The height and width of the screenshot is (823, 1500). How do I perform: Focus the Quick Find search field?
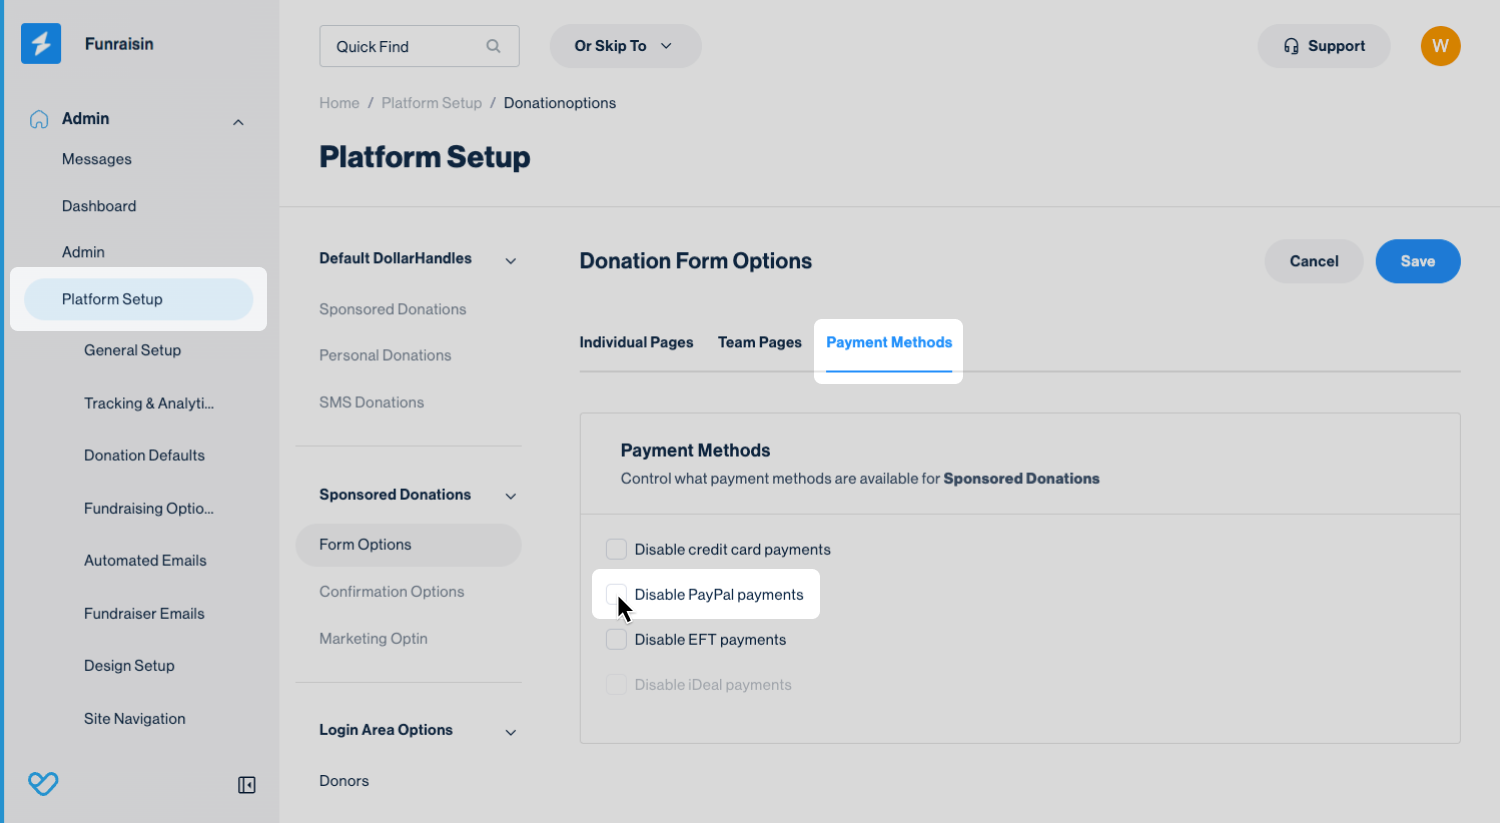point(407,46)
